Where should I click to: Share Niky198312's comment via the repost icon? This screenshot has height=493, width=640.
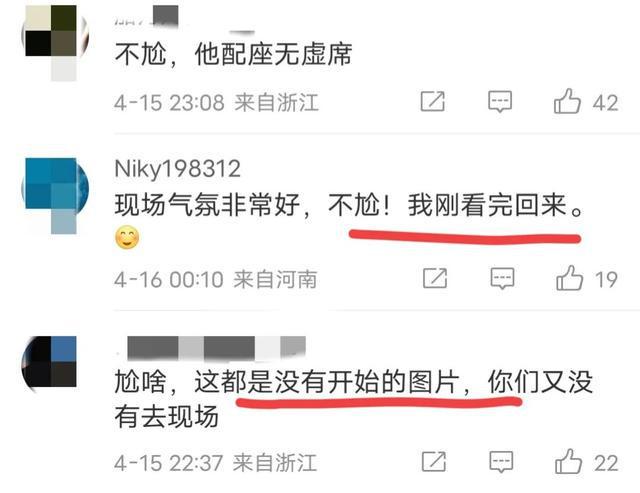tap(435, 278)
